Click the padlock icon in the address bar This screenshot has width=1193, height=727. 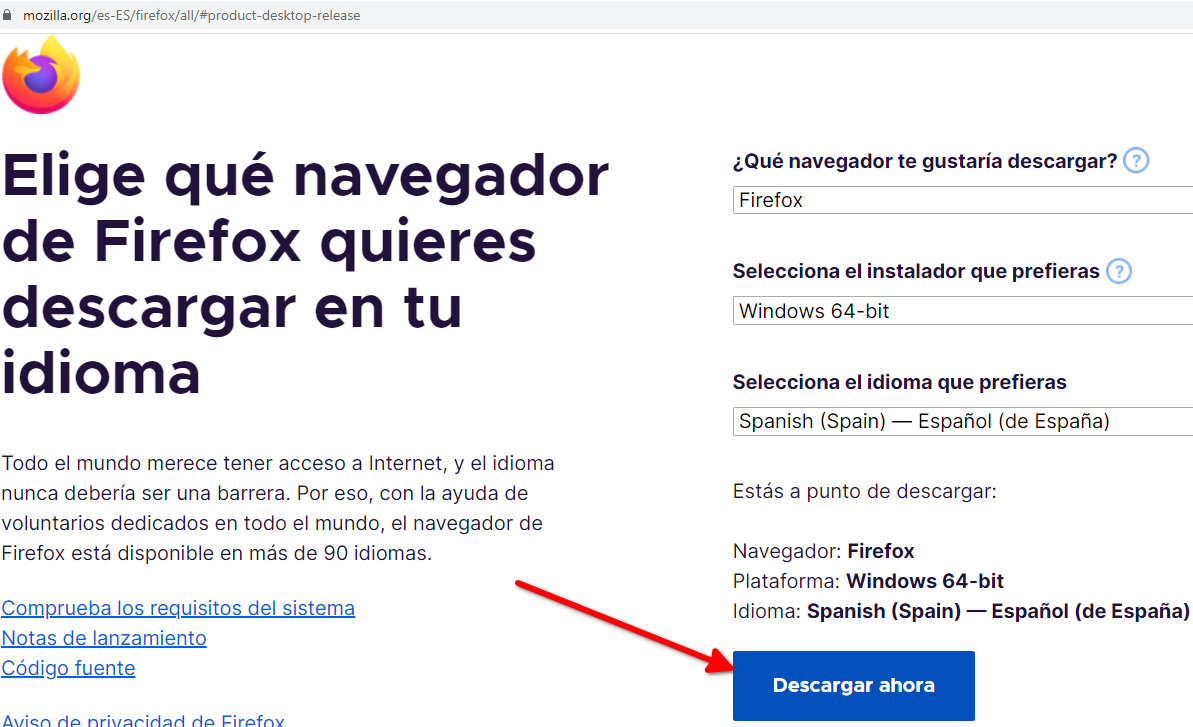(x=7, y=14)
